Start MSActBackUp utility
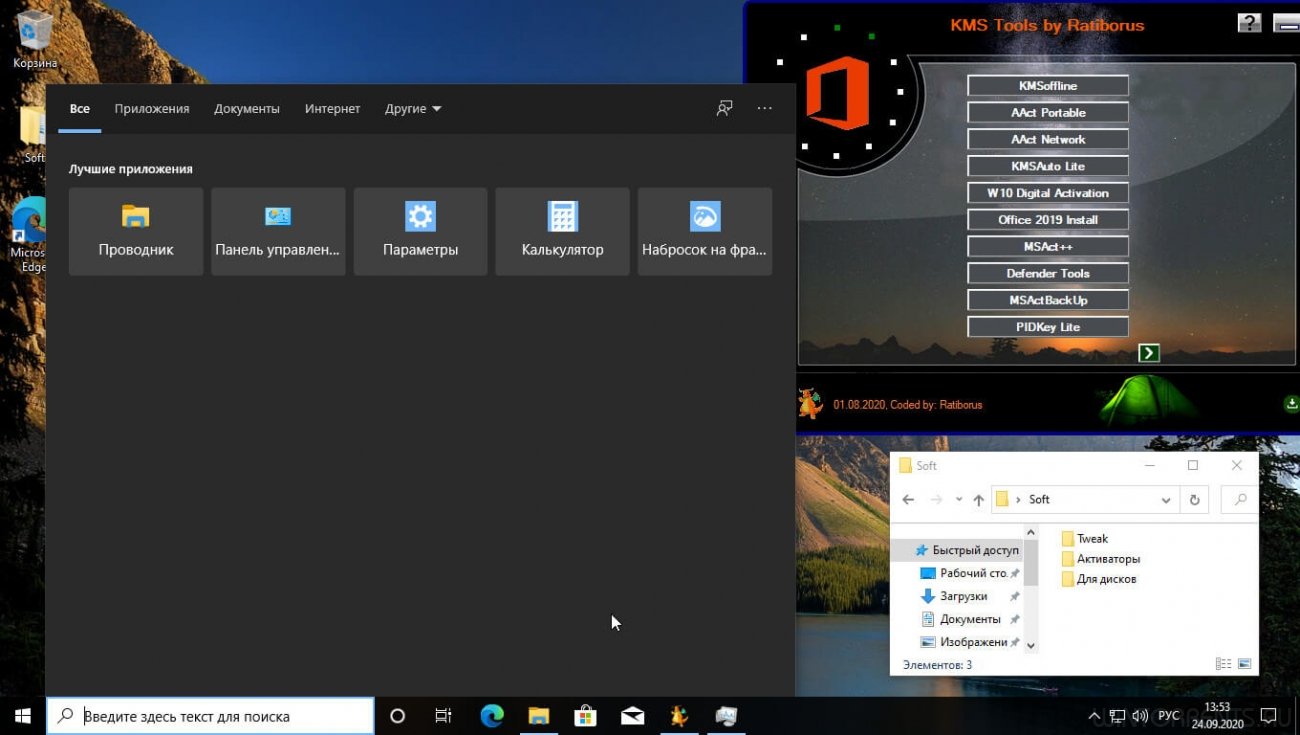This screenshot has width=1300, height=735. (1048, 300)
